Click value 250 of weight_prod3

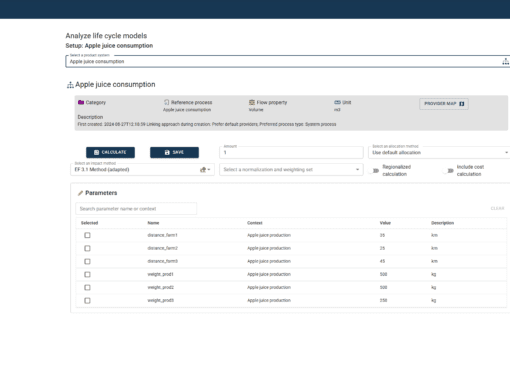383,300
